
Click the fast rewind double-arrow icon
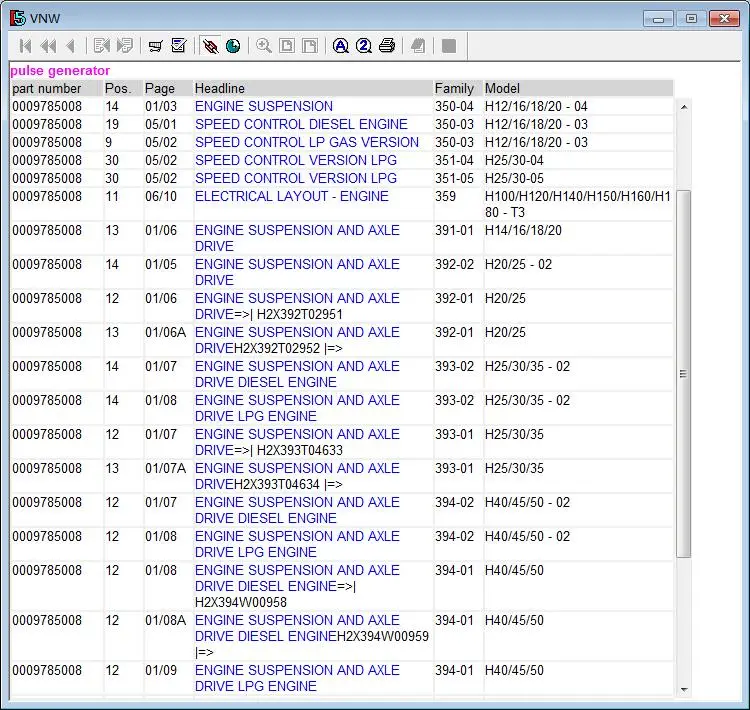tap(48, 46)
